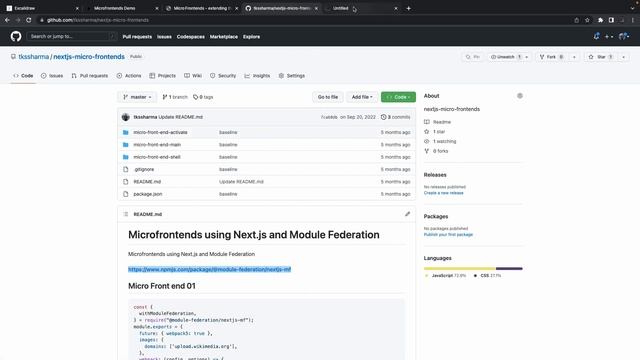The image size is (640, 360).
Task: Open the README table of contents icon
Action: (126, 214)
